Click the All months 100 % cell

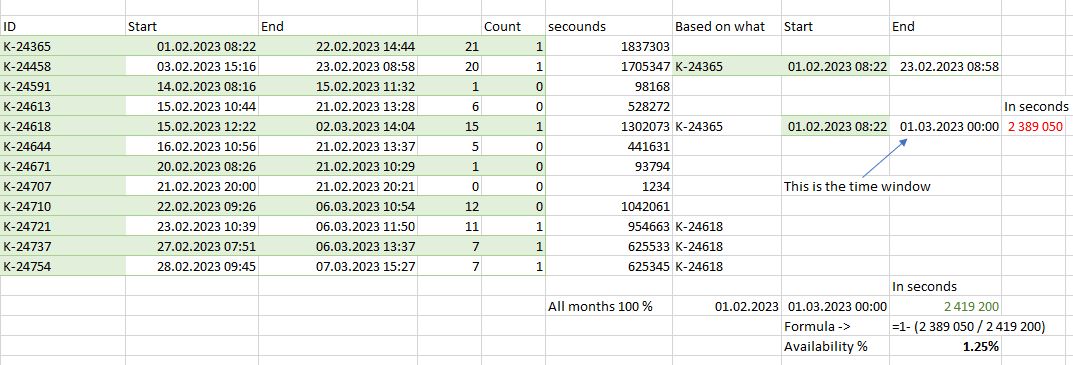(x=608, y=306)
